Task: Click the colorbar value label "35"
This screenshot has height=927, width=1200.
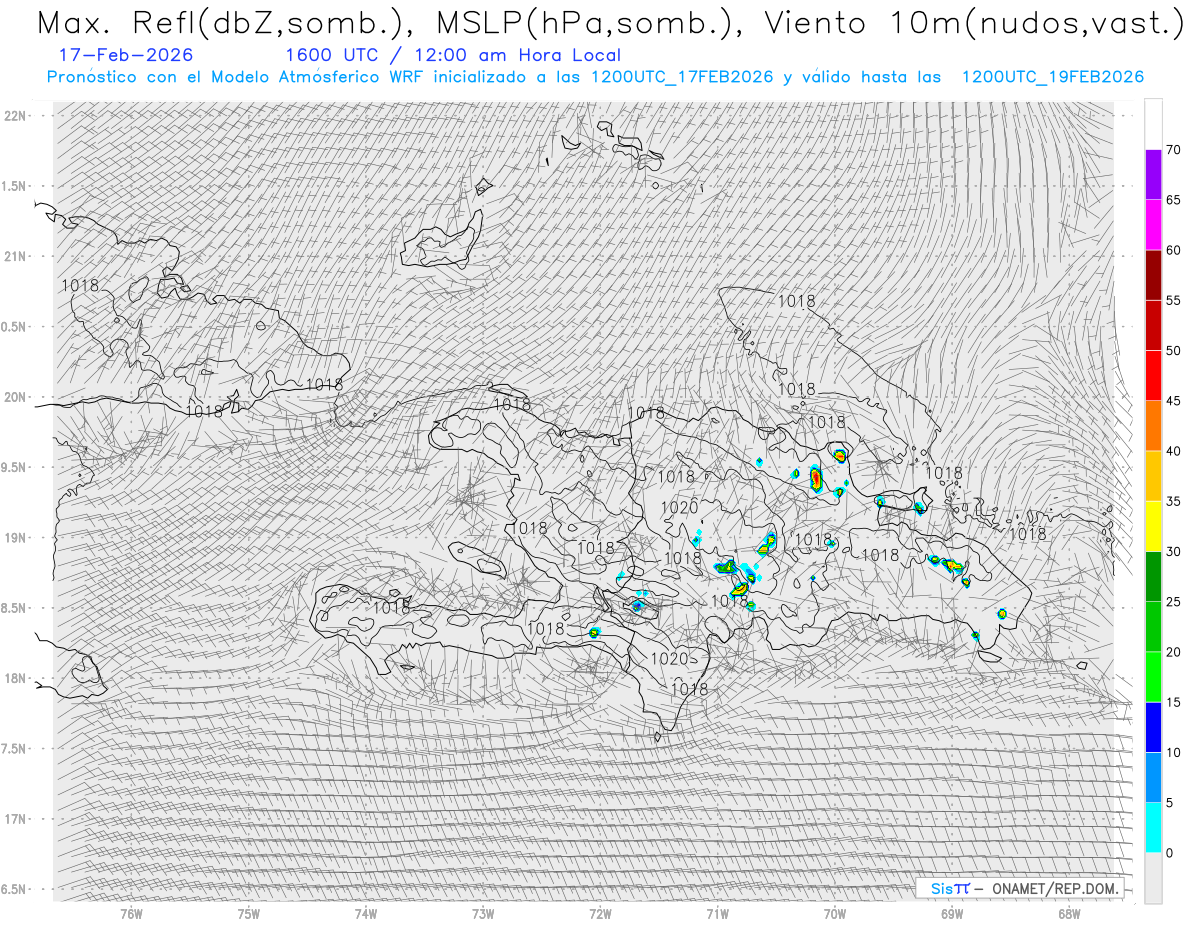Action: (x=1173, y=501)
